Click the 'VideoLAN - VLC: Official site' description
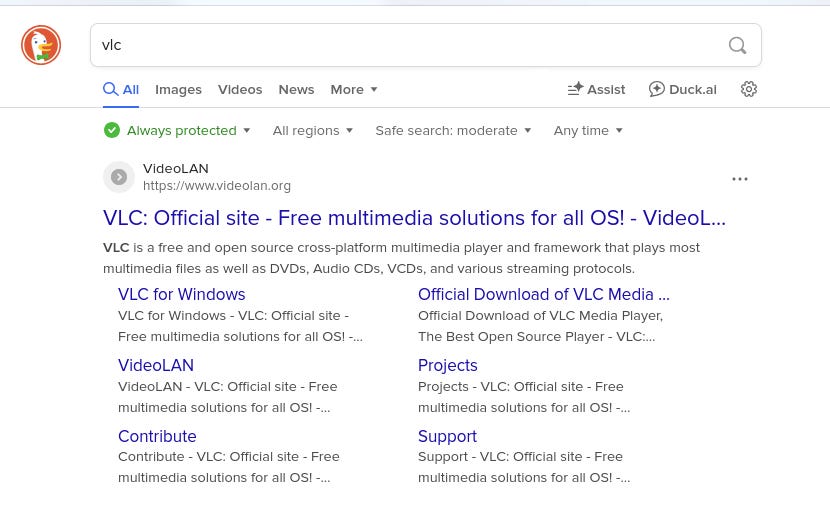The height and width of the screenshot is (513, 830). pyautogui.click(x=228, y=397)
